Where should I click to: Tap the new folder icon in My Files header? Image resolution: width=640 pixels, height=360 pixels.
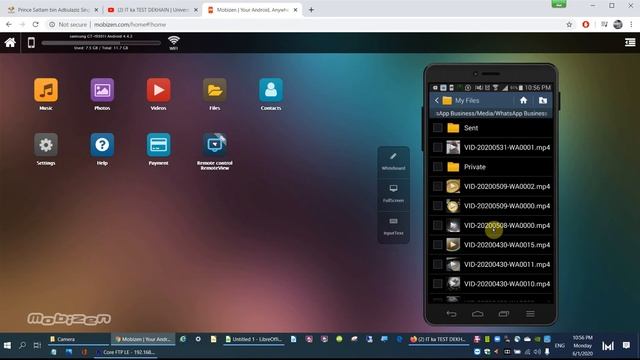[x=542, y=100]
